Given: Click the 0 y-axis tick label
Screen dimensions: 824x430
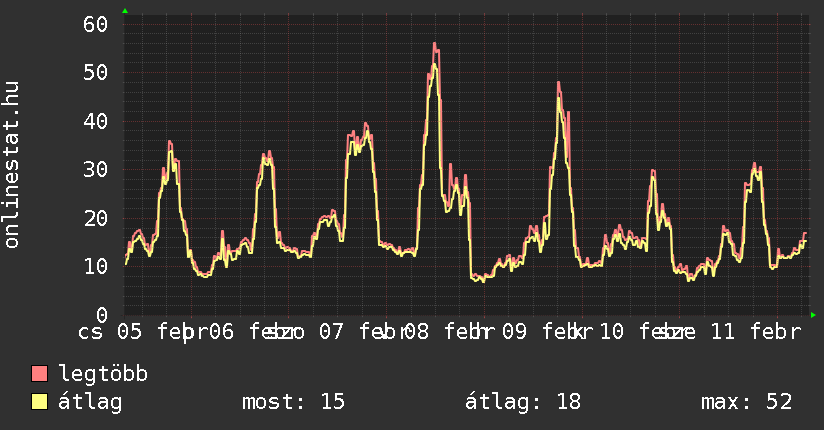Looking at the screenshot, I should [101, 314].
